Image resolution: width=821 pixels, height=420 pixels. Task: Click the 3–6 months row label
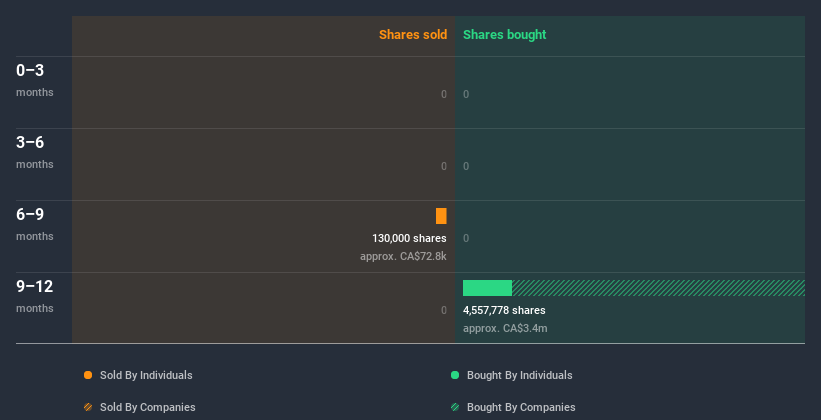35,152
